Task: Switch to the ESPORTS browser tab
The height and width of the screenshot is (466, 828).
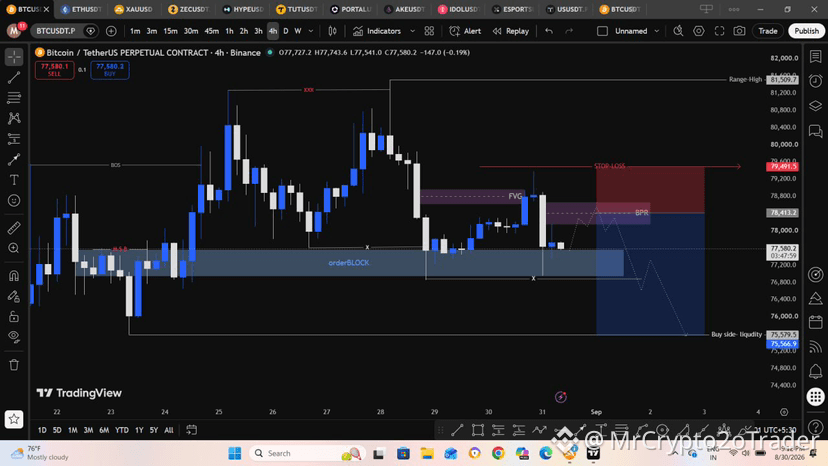Action: [513, 9]
